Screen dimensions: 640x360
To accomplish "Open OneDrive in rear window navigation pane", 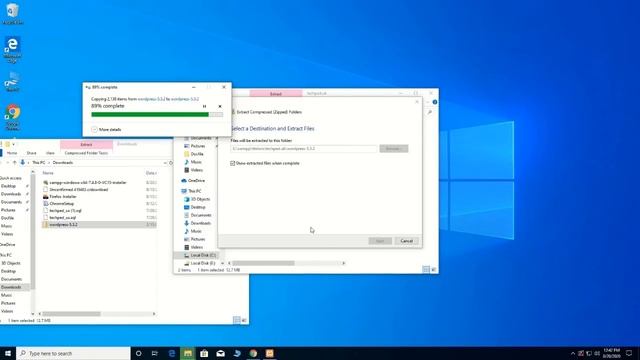I will [193, 180].
